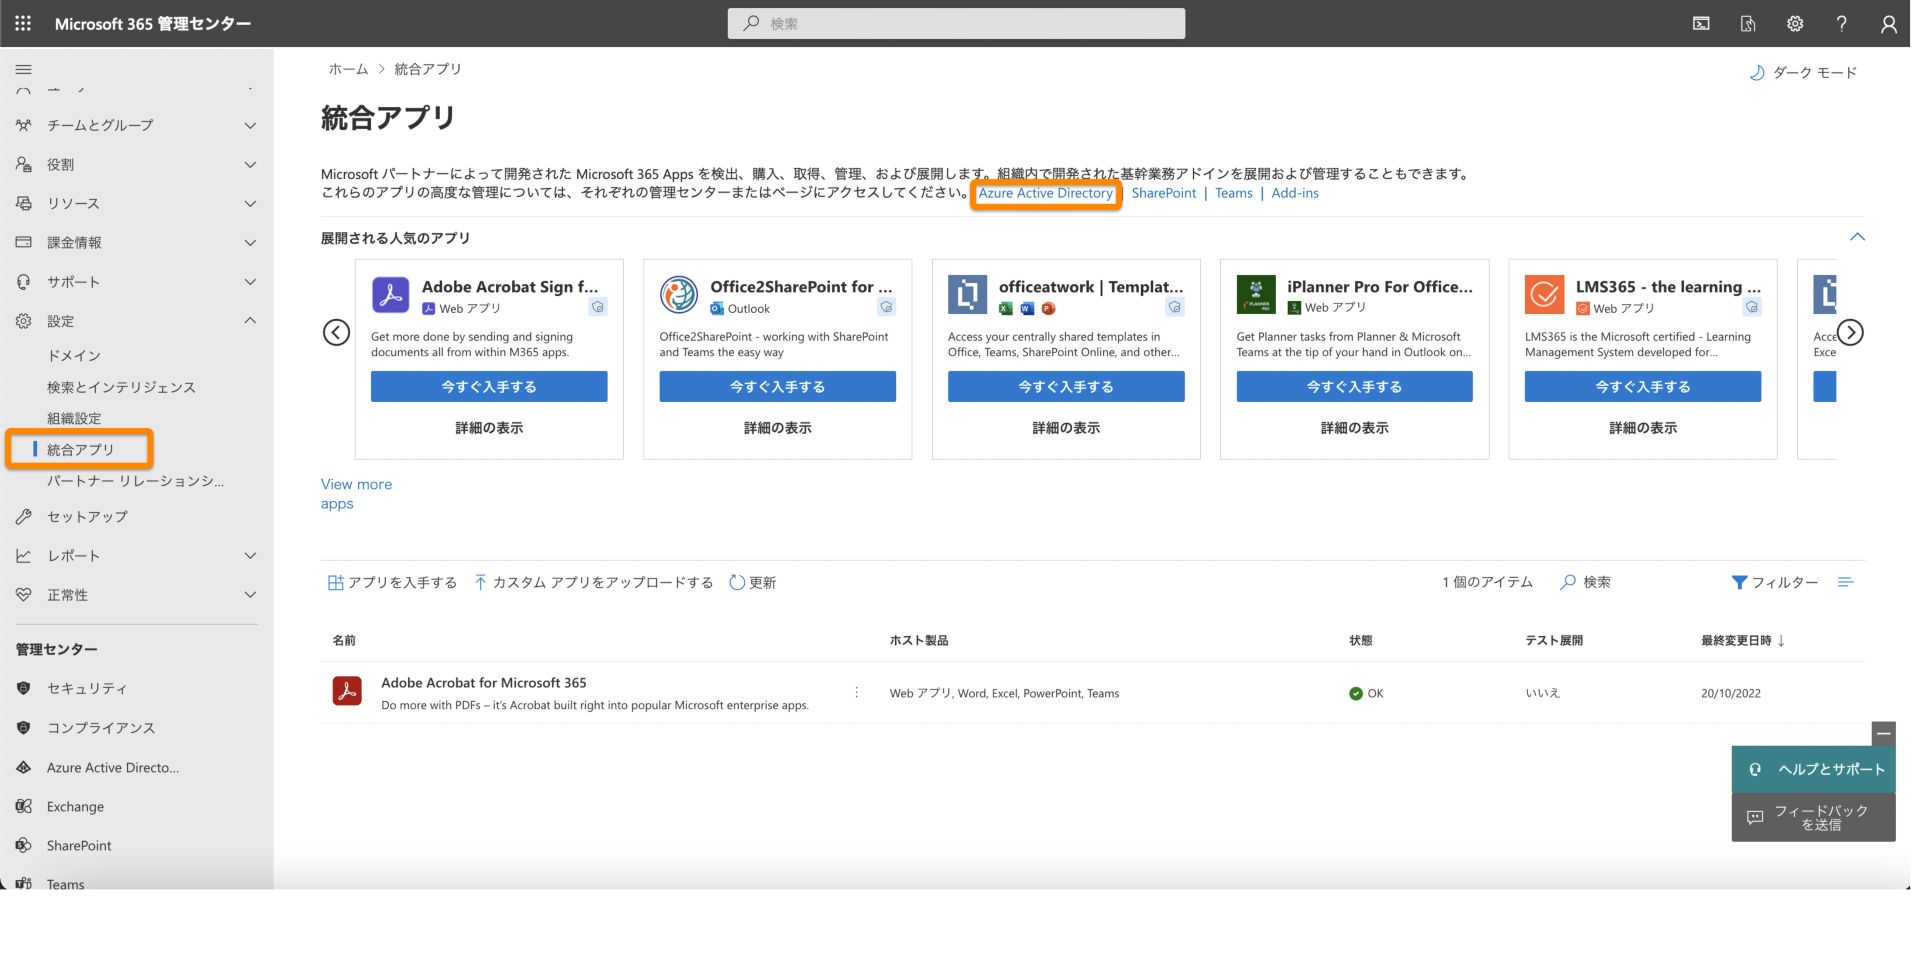The height and width of the screenshot is (977, 1920).
Task: Click Office2SharePoint app icon
Action: click(679, 296)
